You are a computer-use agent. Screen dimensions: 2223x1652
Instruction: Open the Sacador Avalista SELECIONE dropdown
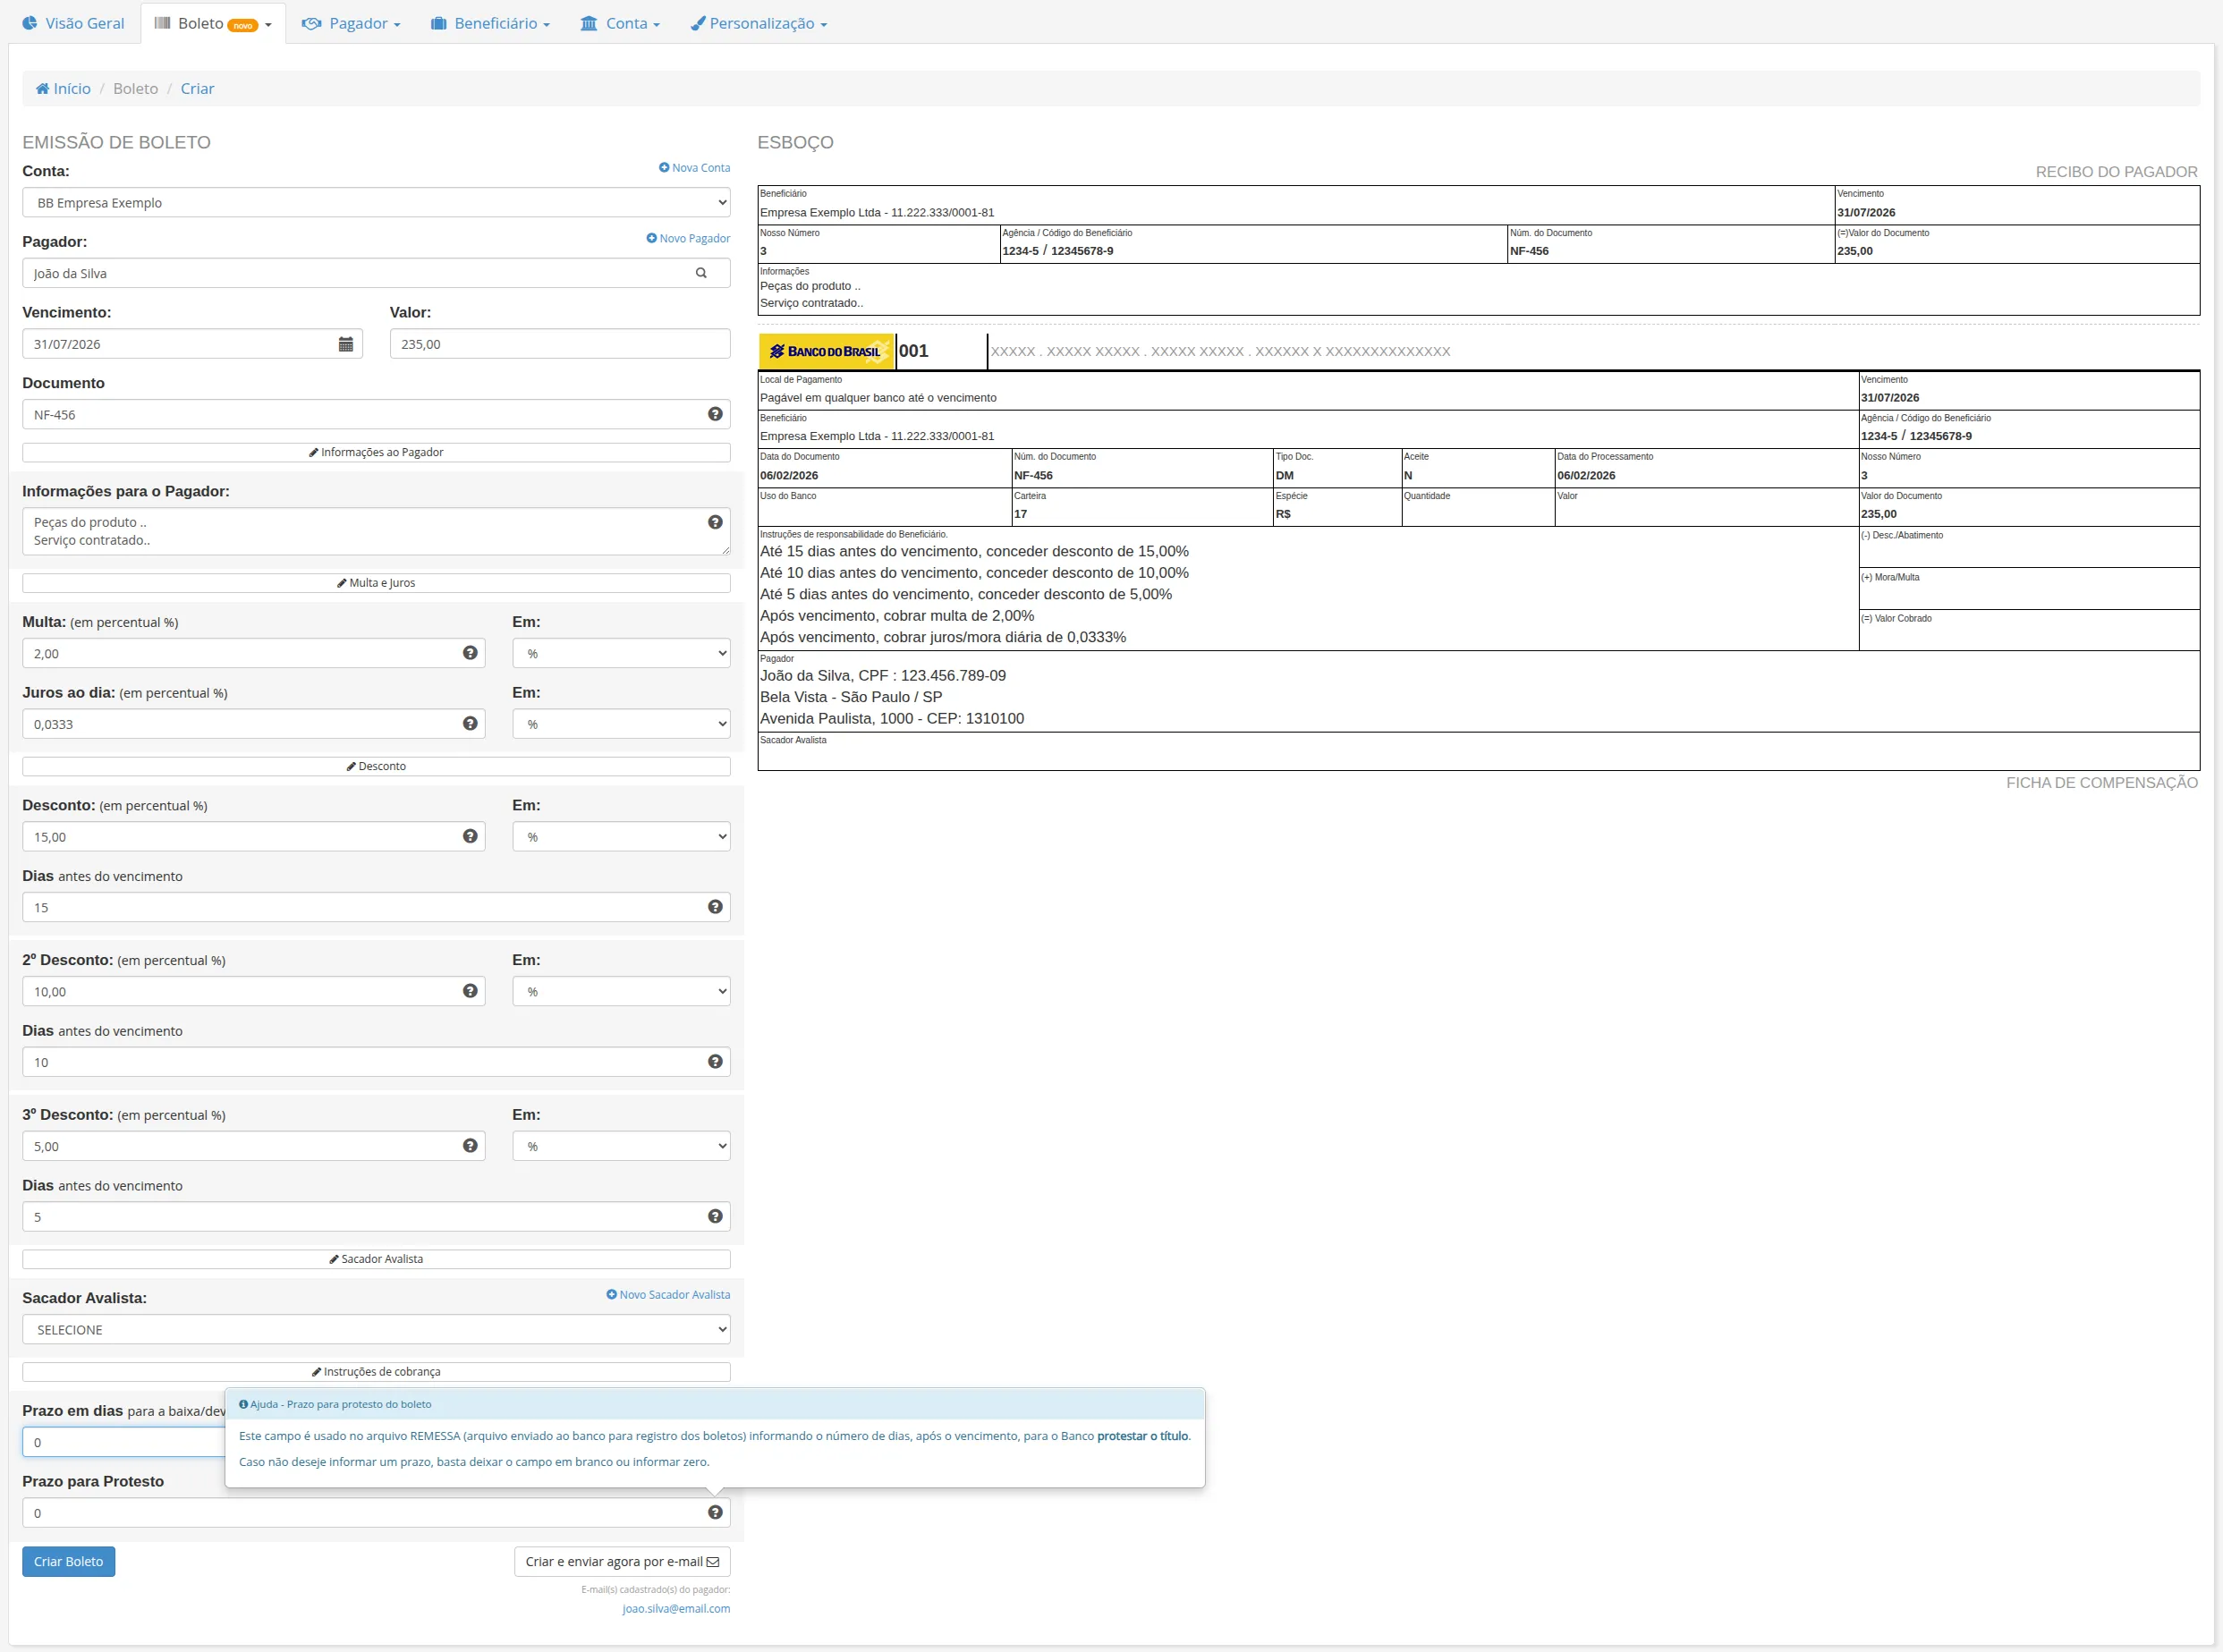[376, 1330]
